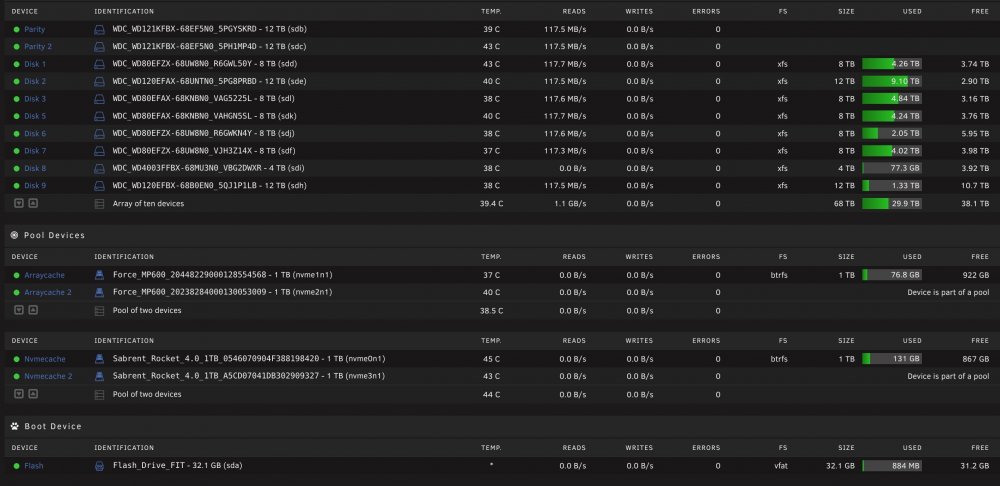Image resolution: width=1000 pixels, height=486 pixels.
Task: Open the Arraycache 2 device link
Action: pyautogui.click(x=48, y=292)
